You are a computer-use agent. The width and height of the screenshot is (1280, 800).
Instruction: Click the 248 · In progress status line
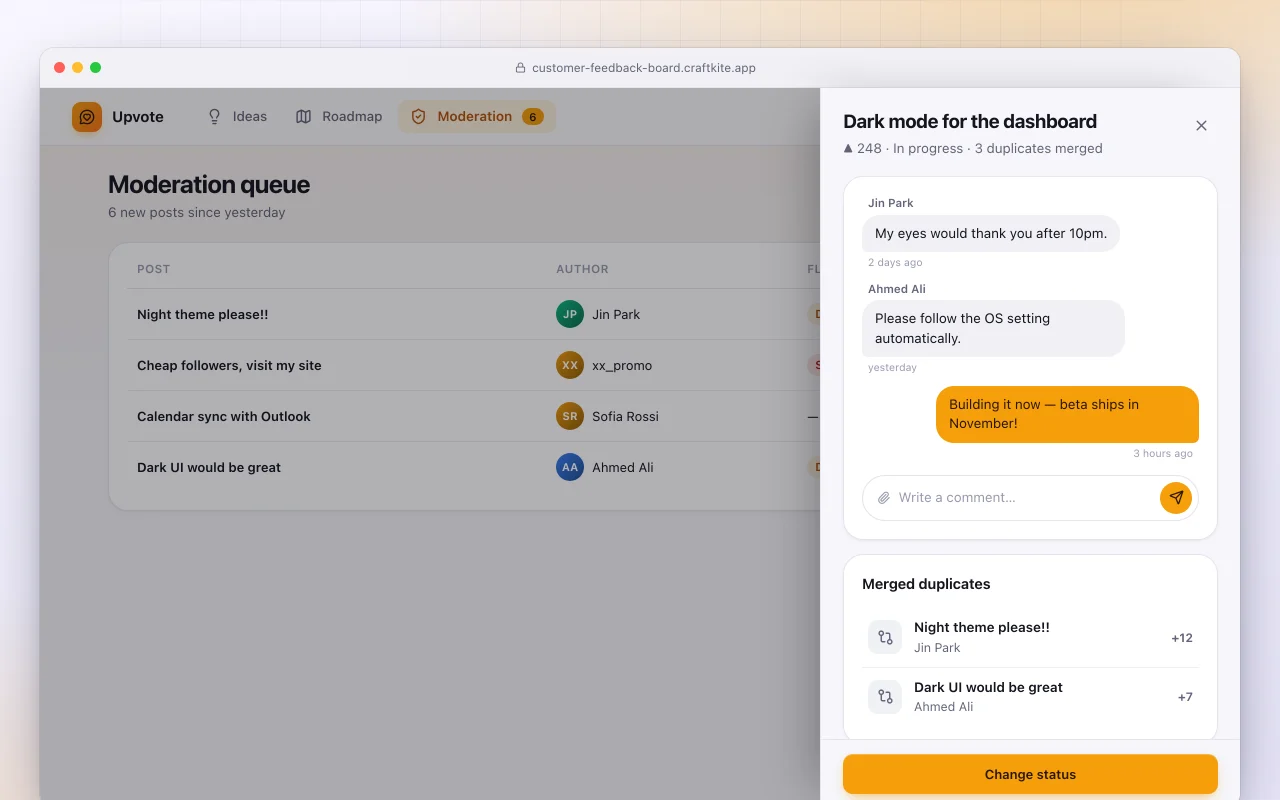click(973, 149)
